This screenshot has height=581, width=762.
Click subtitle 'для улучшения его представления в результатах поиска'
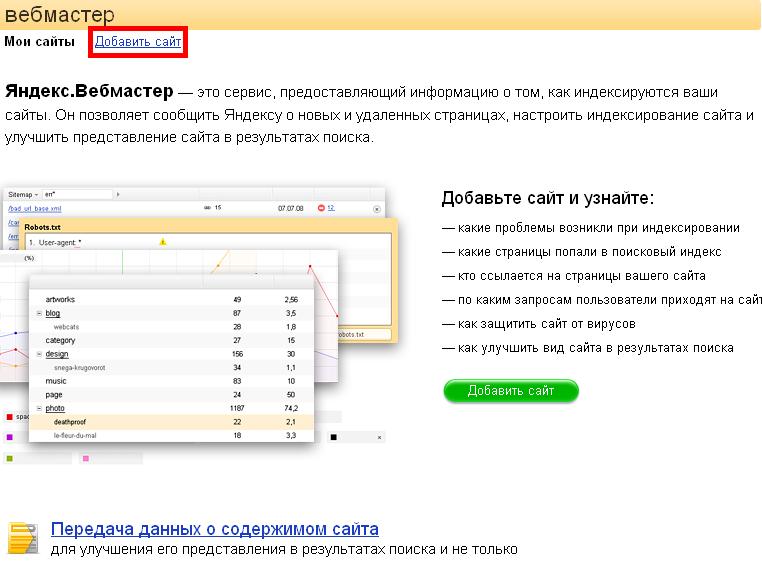[243, 549]
